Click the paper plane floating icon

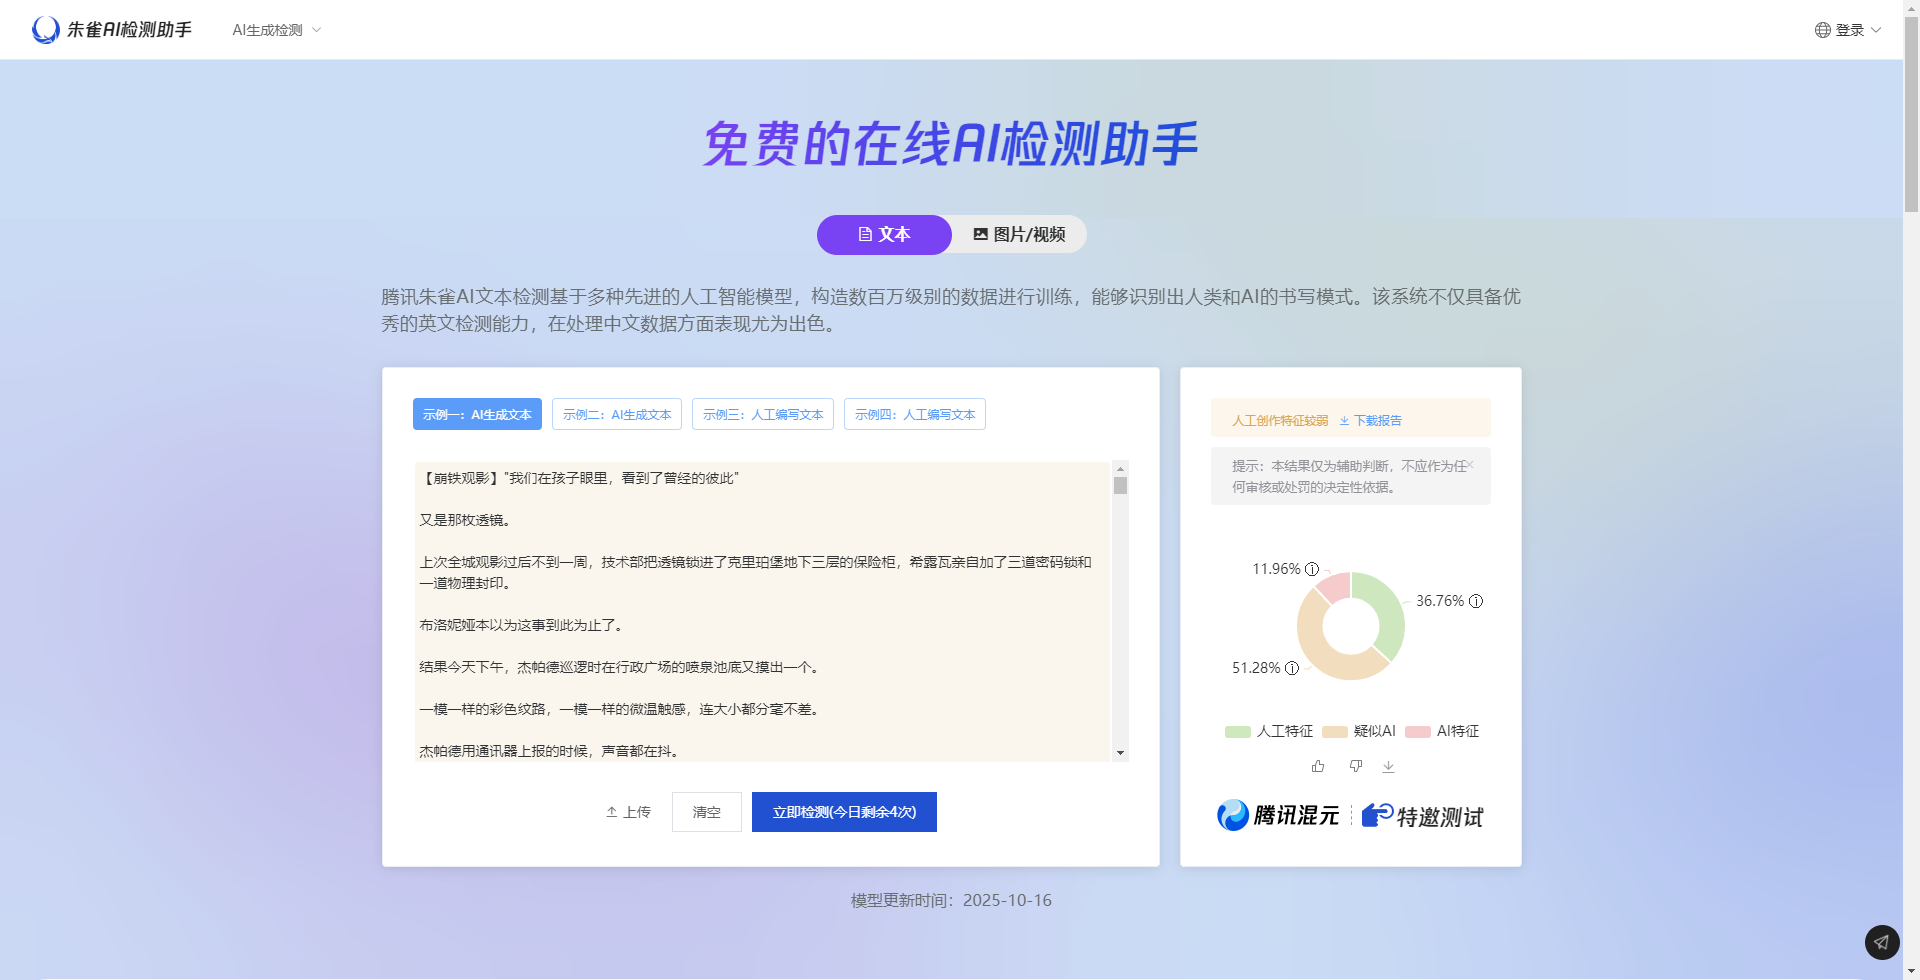(1881, 942)
